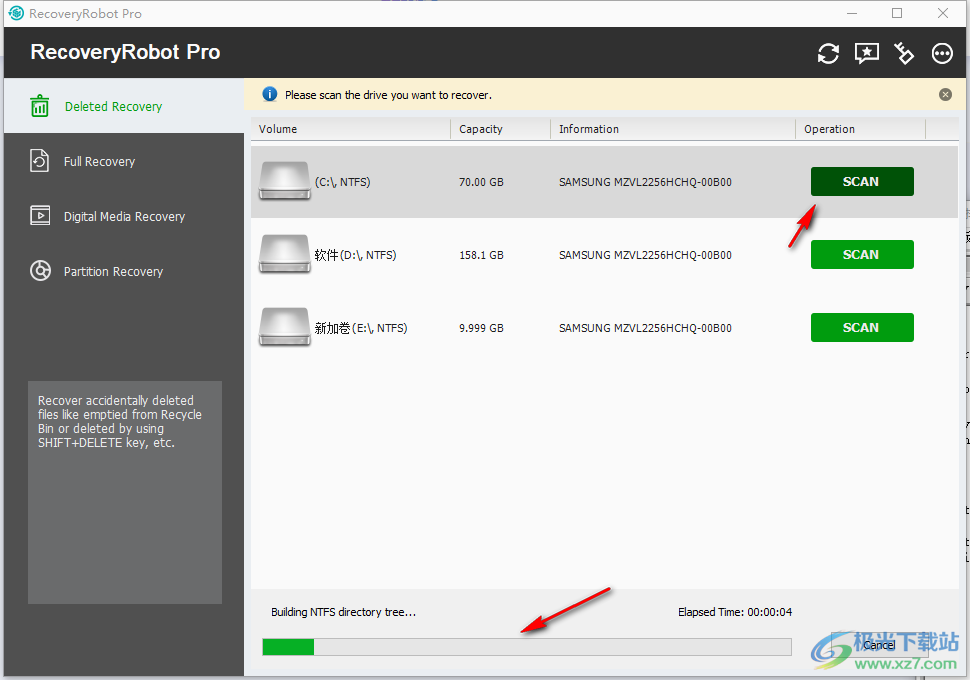
Task: Sort by the Information column header
Action: (x=673, y=129)
